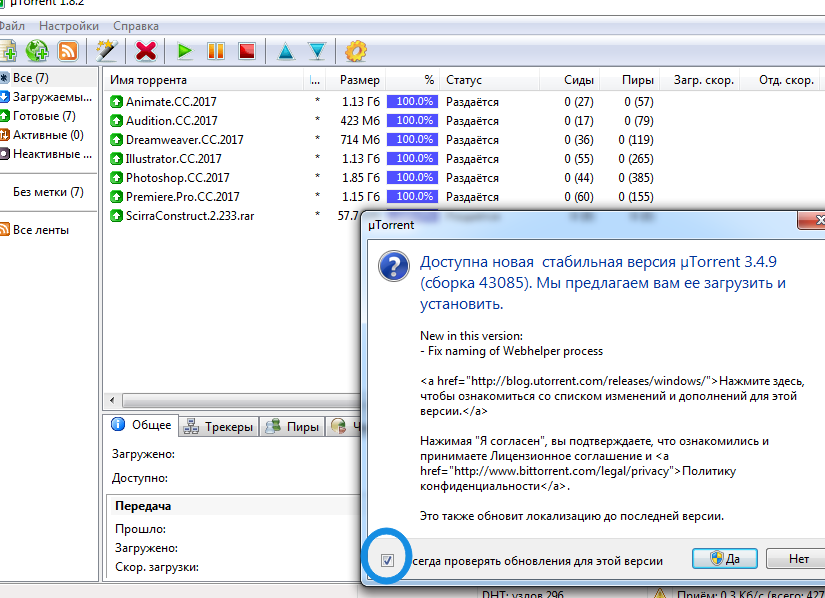Sort by Пиры column header
This screenshot has height=598, width=825.
[629, 80]
